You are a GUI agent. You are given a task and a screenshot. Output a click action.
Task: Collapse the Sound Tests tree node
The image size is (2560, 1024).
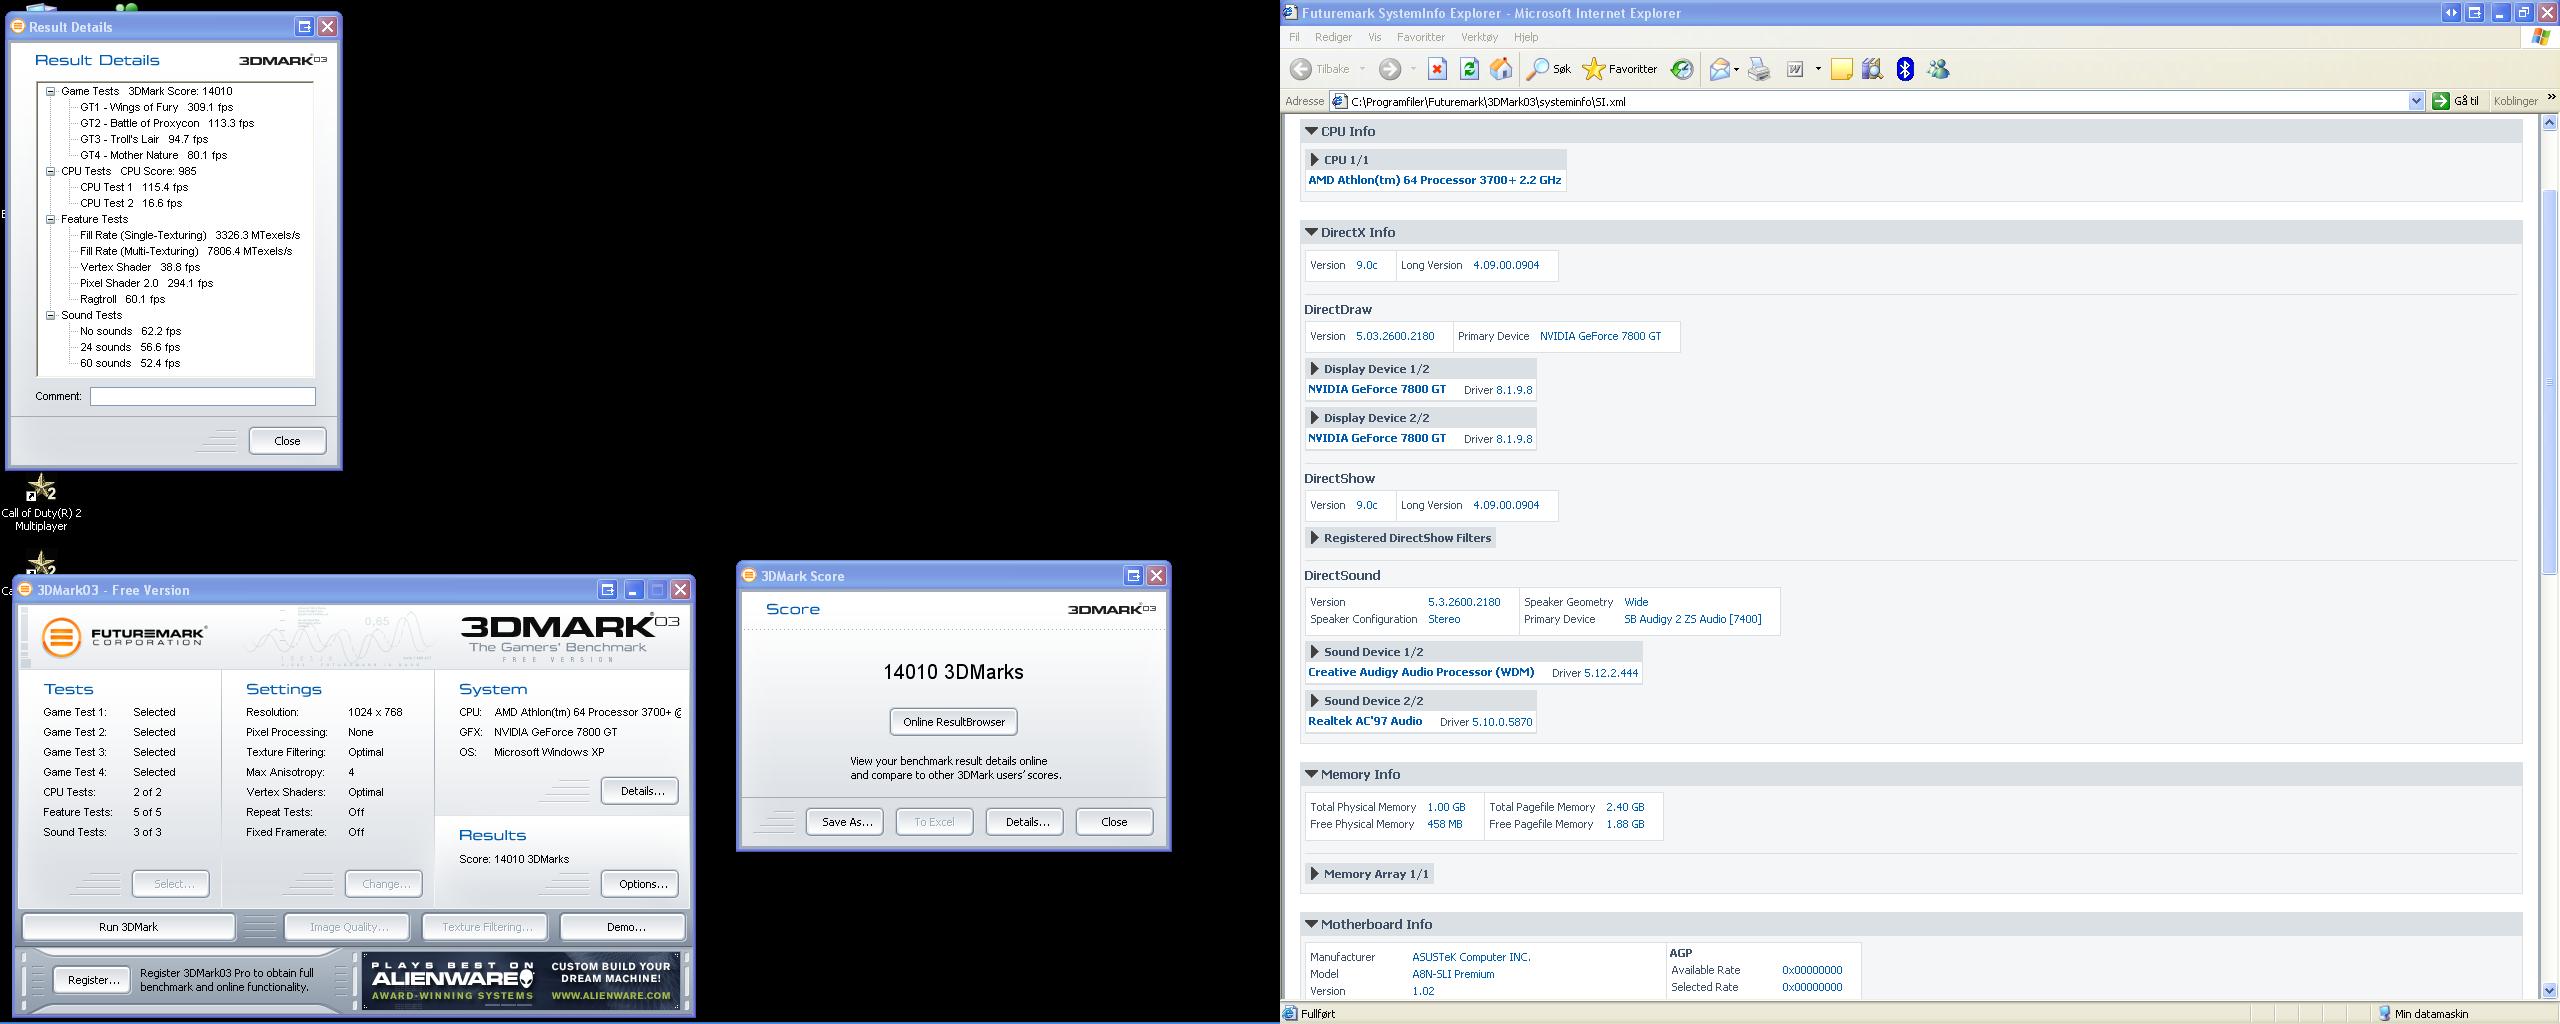[x=50, y=315]
